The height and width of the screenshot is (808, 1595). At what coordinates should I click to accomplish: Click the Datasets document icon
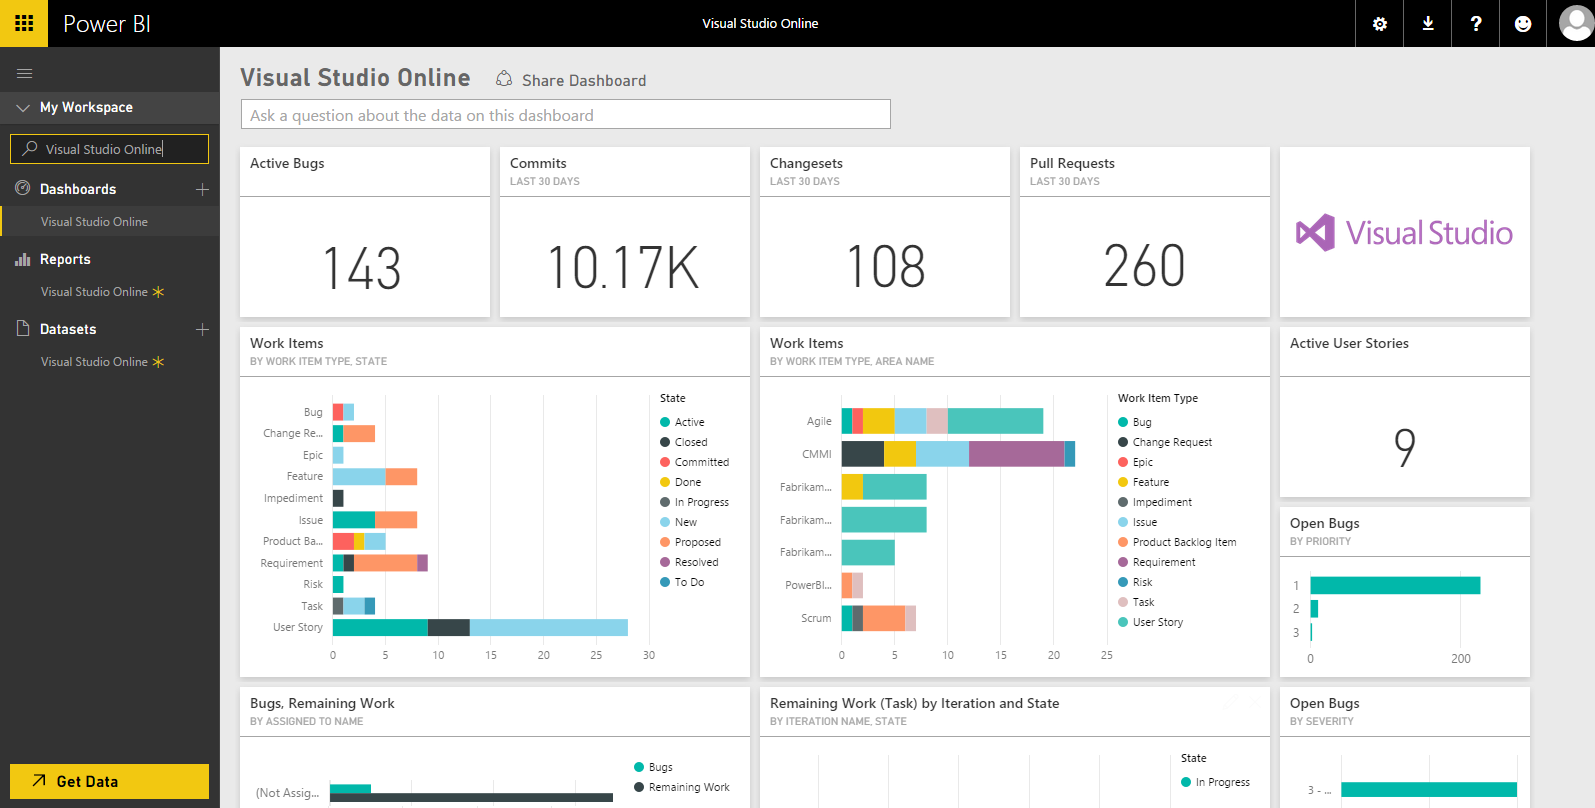pos(23,328)
